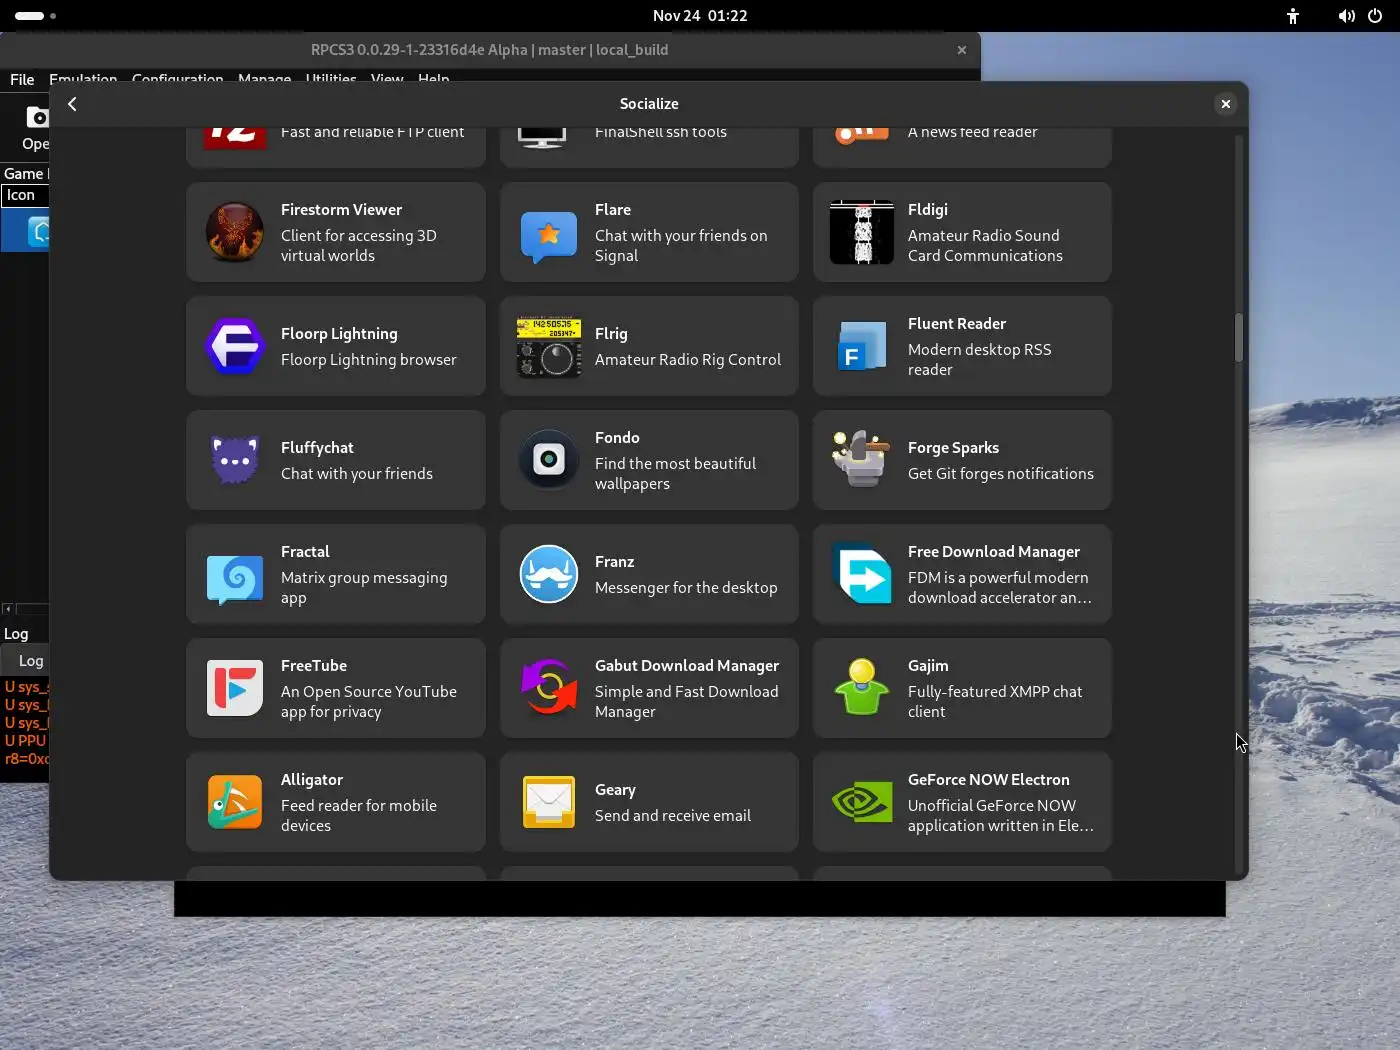Click the Fldigi app icon
The image size is (1400, 1050).
[862, 232]
